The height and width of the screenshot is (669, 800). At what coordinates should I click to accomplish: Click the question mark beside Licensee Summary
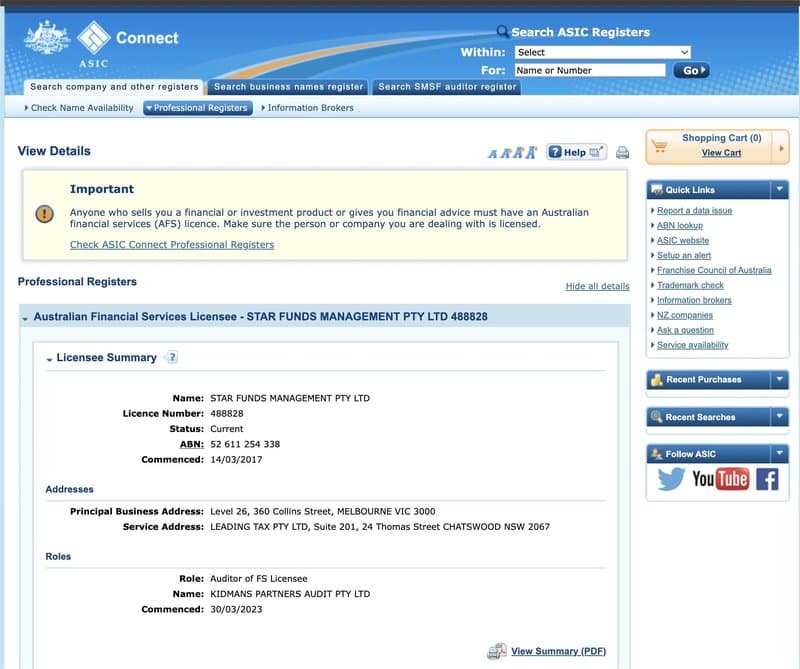pos(172,357)
